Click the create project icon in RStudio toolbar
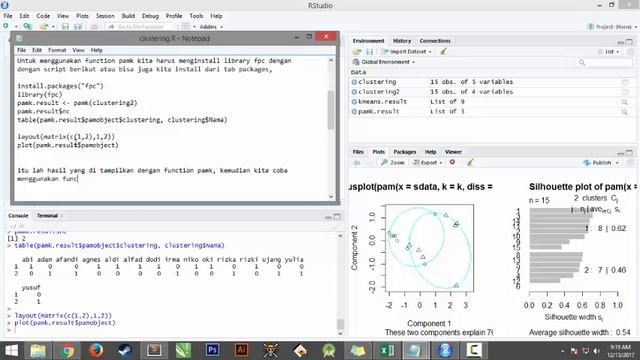 pyautogui.click(x=27, y=27)
